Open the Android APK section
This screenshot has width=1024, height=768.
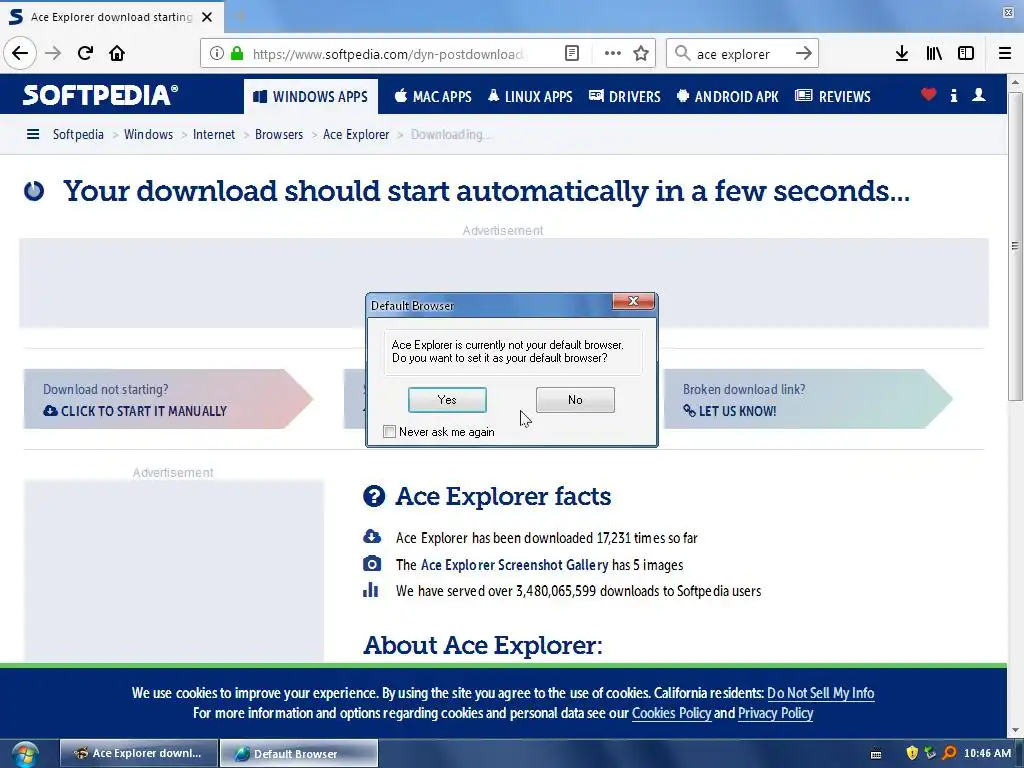click(728, 97)
